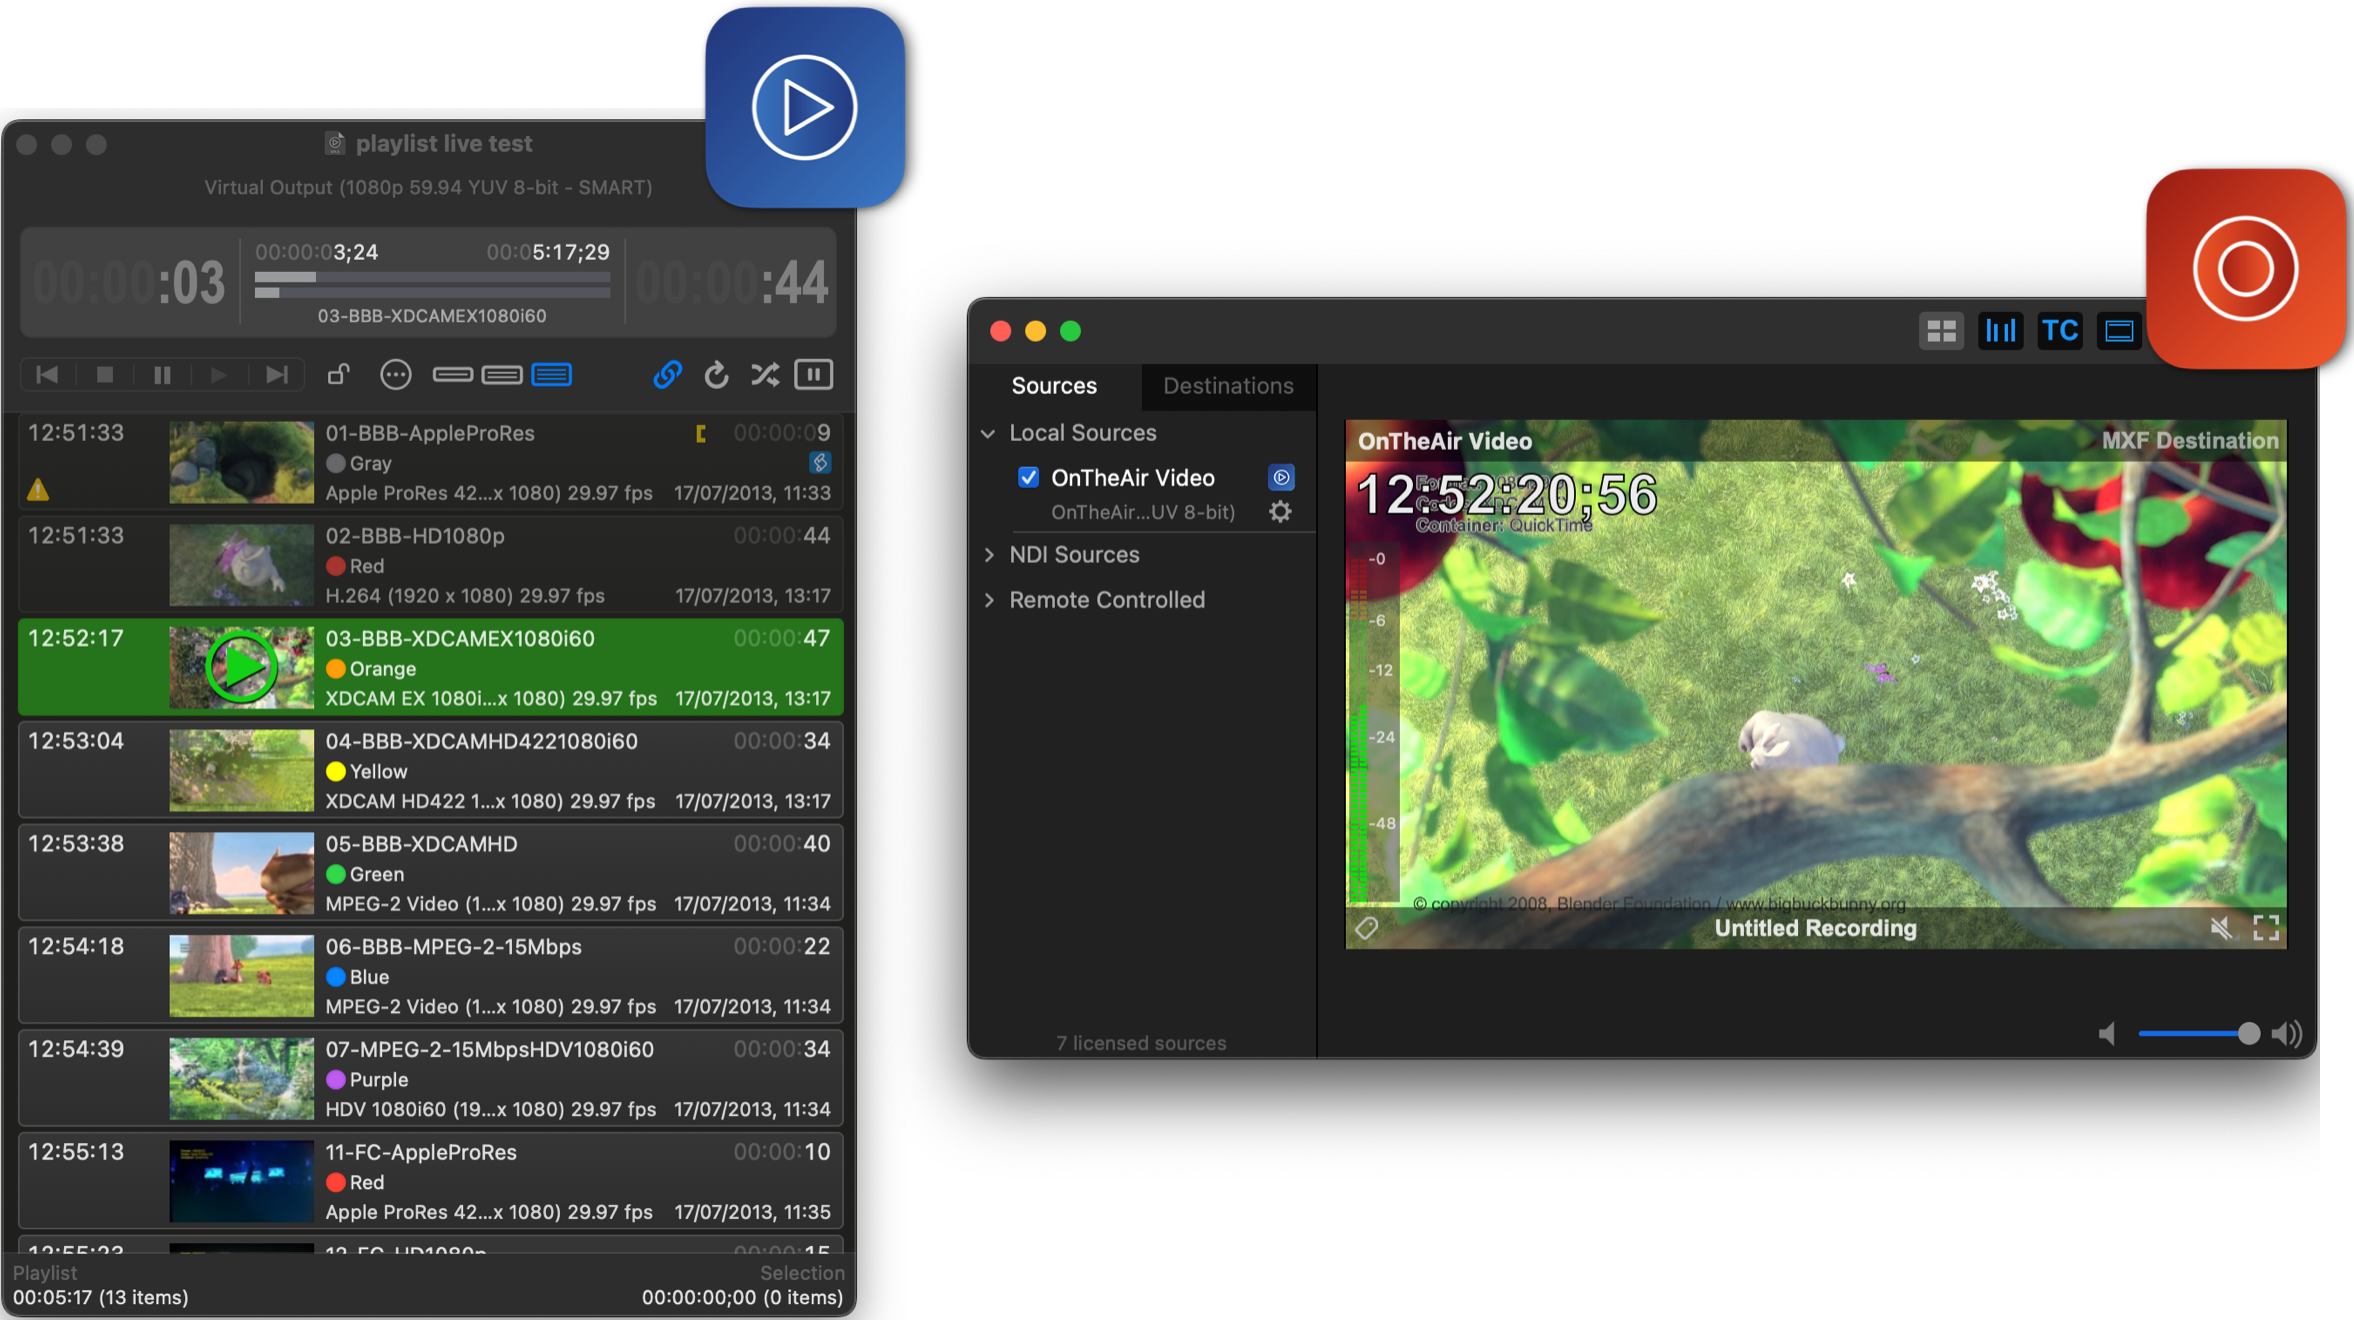Unmute via the crossed speaker icon in preview
Screen dimensions: 2354x1322
2221,928
